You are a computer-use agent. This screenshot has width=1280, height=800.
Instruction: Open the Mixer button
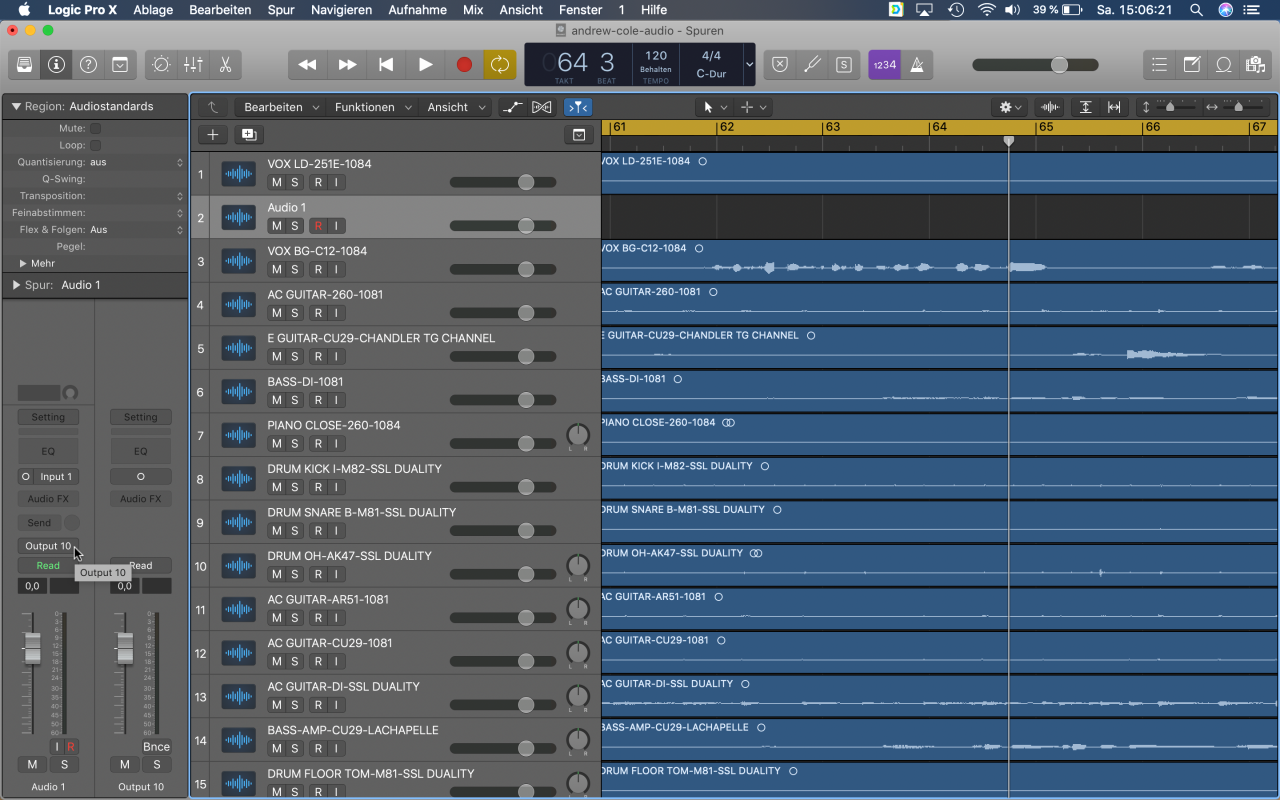point(194,64)
